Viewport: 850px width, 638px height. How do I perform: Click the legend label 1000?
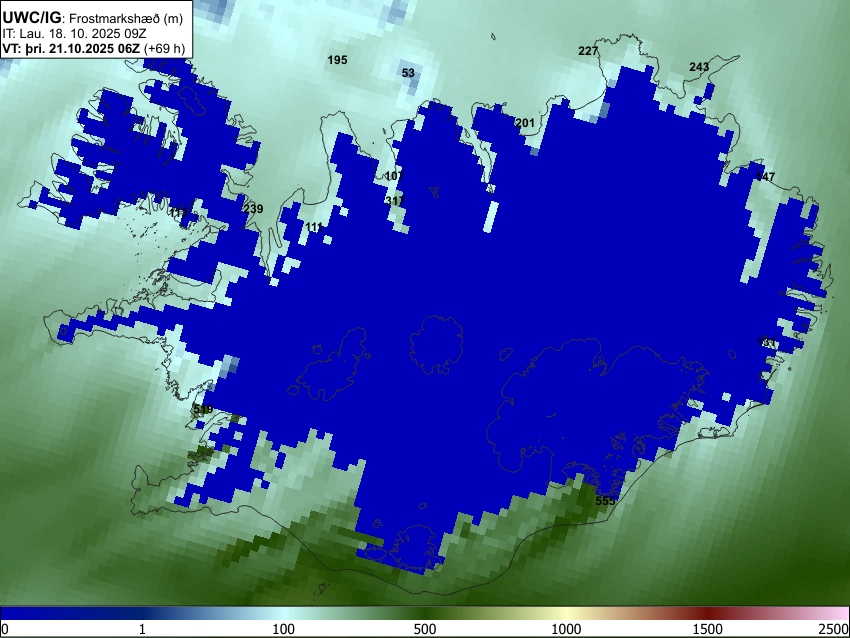tap(566, 629)
